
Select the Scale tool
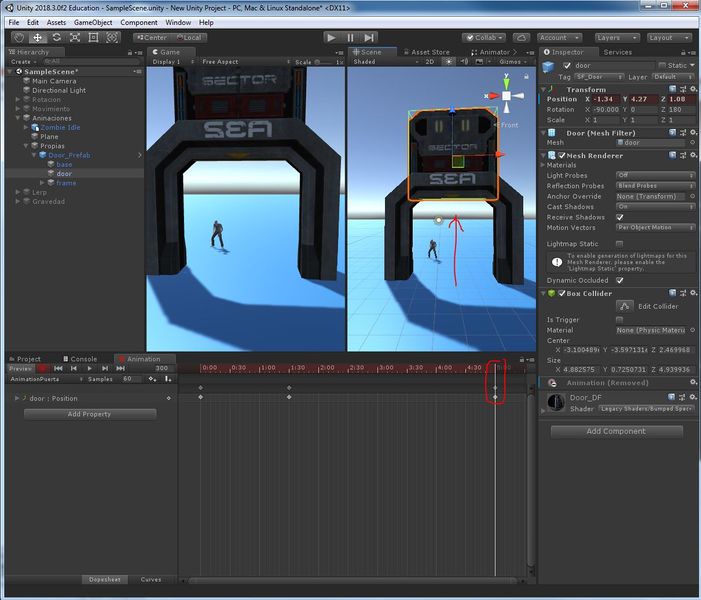pos(75,38)
